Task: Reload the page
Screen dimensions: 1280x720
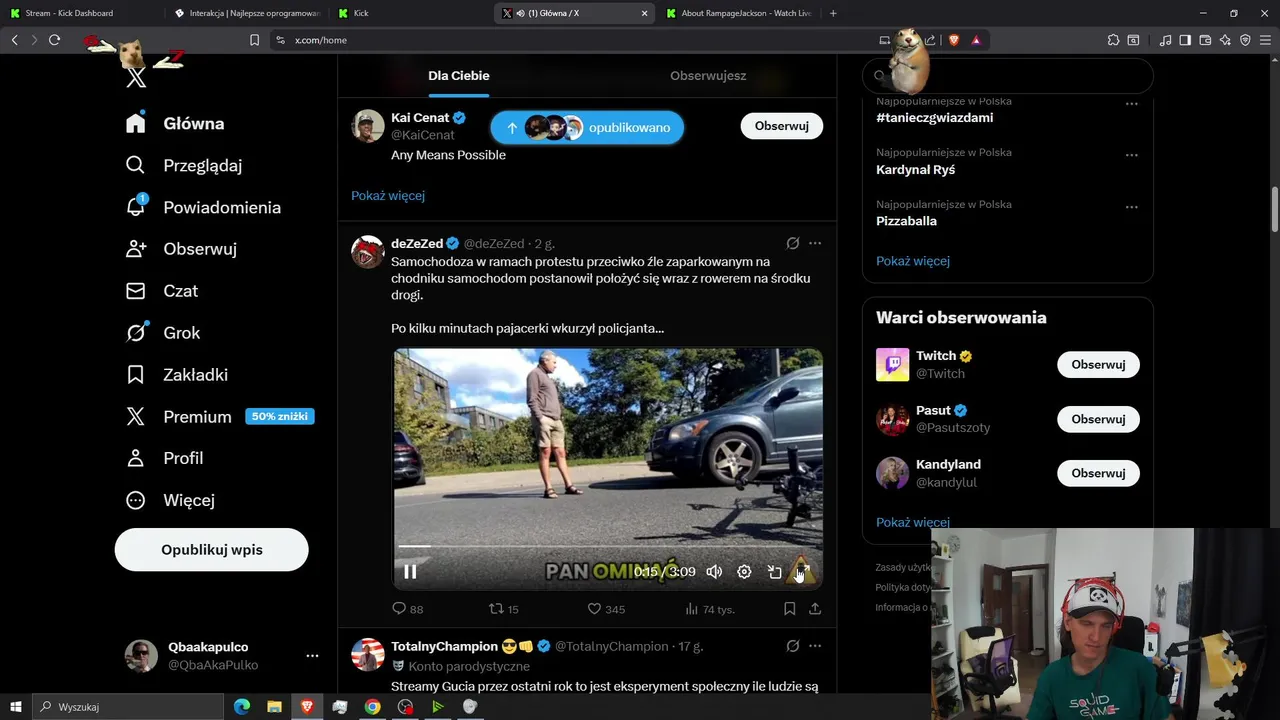Action: point(54,40)
